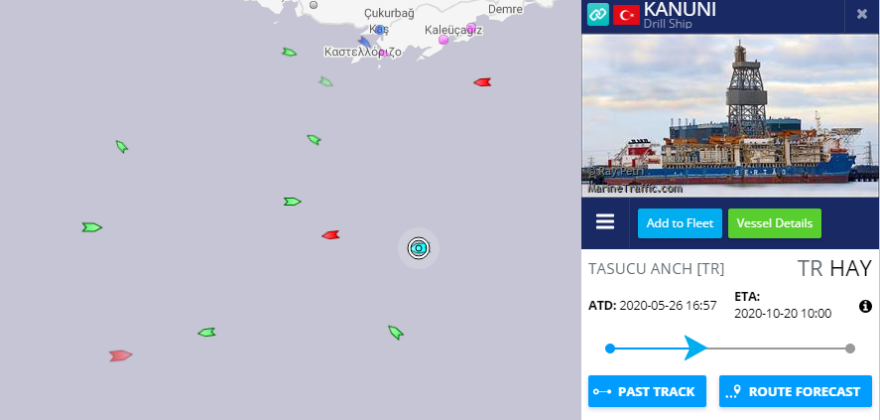The image size is (880, 420).
Task: Show the vessel's Past Track
Action: pos(647,391)
